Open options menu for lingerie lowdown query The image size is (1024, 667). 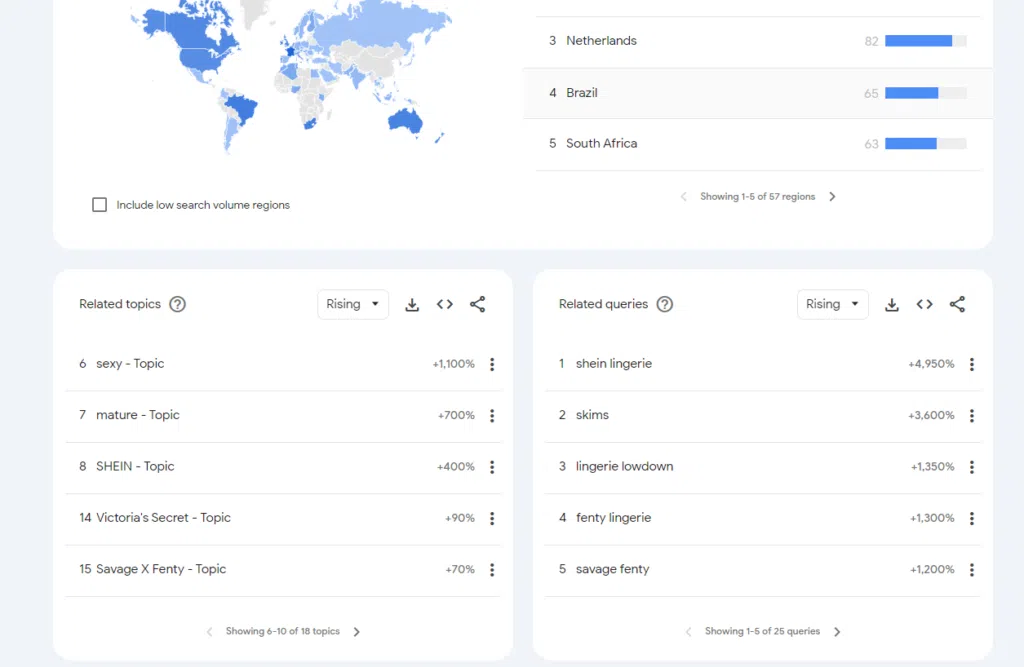972,467
